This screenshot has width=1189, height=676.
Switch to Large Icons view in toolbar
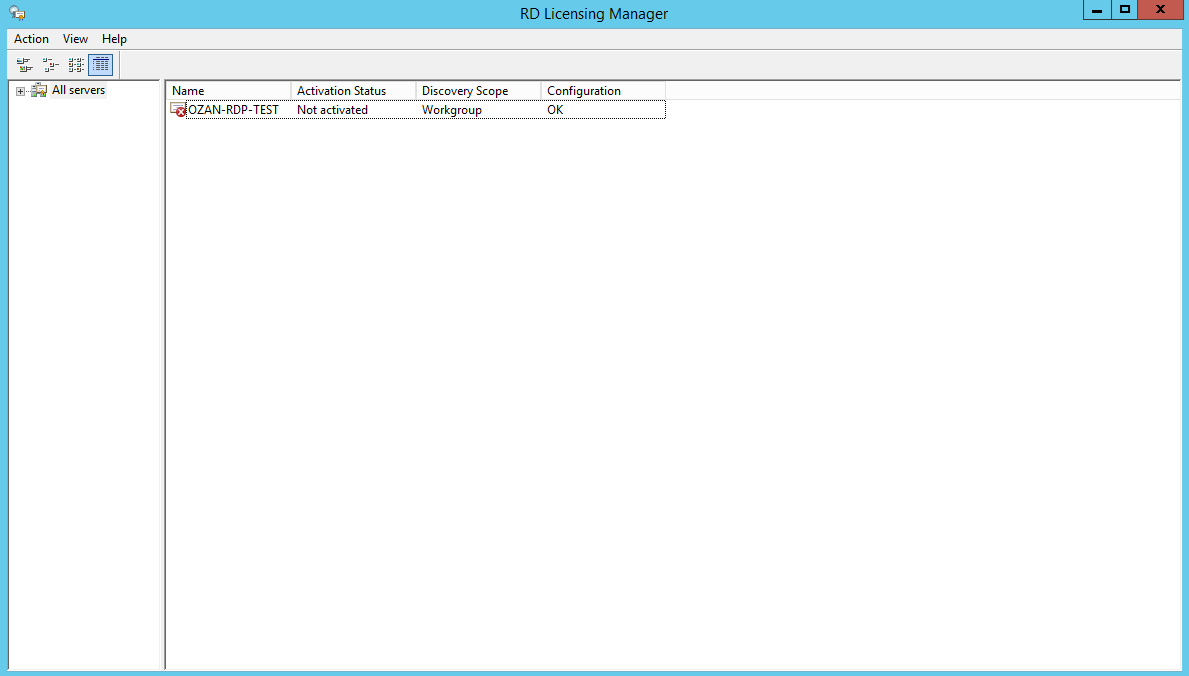click(24, 65)
